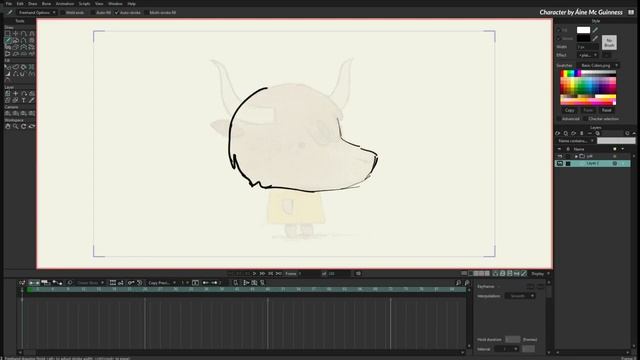Click the white Fill color swatch
This screenshot has width=640, height=360.
[x=583, y=30]
